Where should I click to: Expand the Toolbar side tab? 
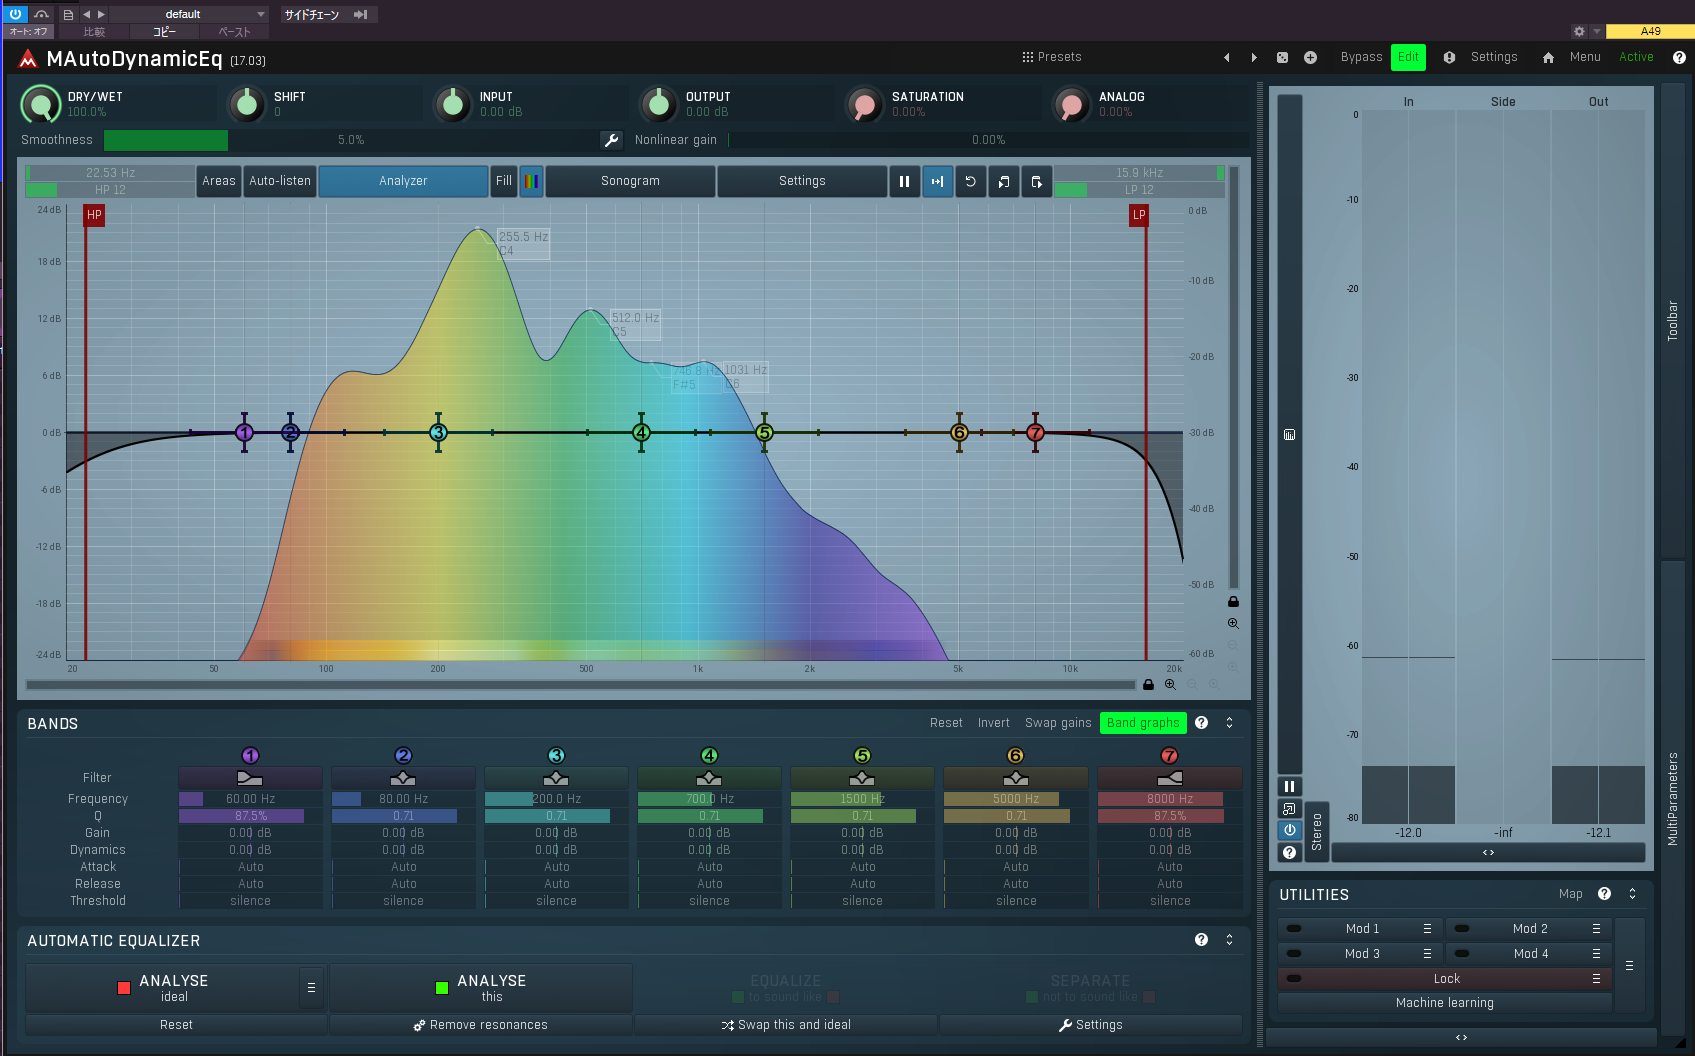[x=1672, y=320]
